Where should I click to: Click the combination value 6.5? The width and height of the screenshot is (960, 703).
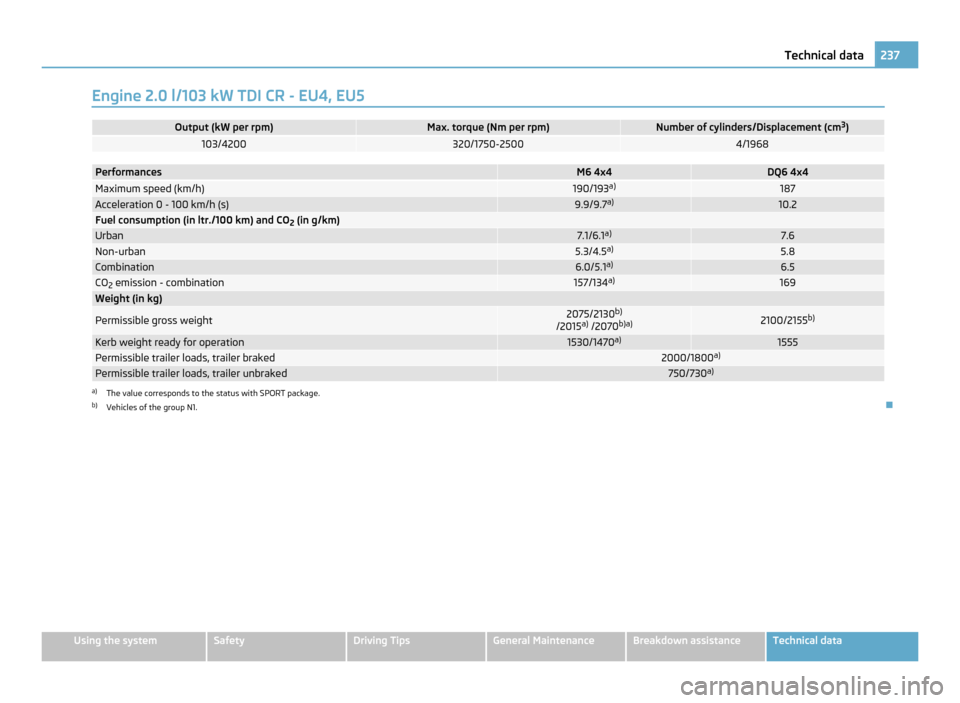pos(787,267)
